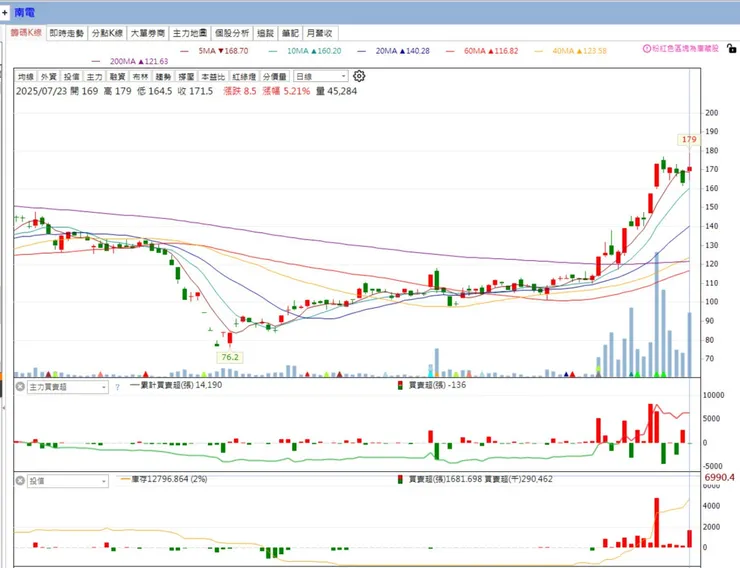Image resolution: width=740 pixels, height=568 pixels.
Task: Switch to the 追蹤 tab
Action: tap(266, 33)
